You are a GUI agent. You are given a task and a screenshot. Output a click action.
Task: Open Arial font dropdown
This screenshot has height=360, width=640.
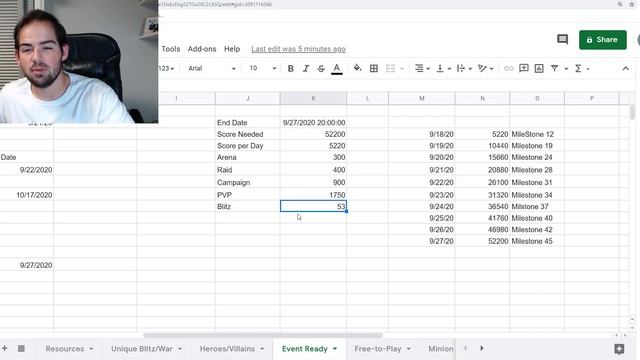(212, 69)
